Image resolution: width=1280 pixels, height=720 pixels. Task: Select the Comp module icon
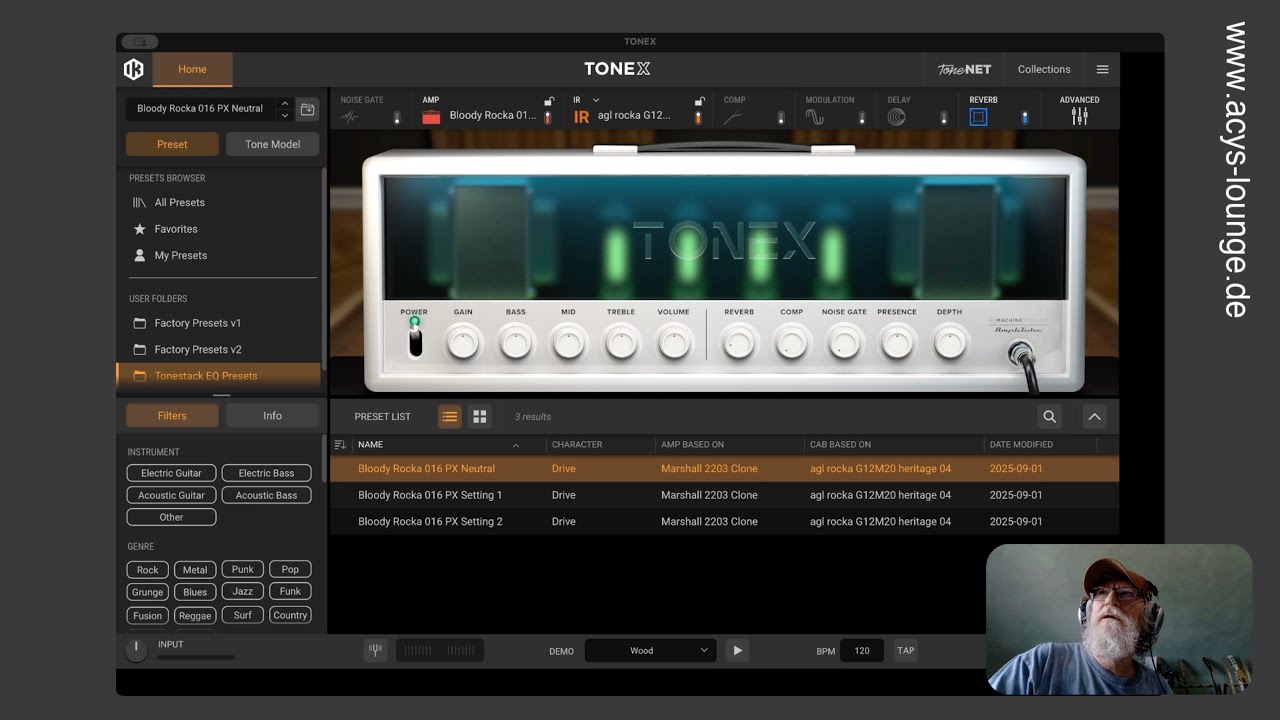[733, 117]
